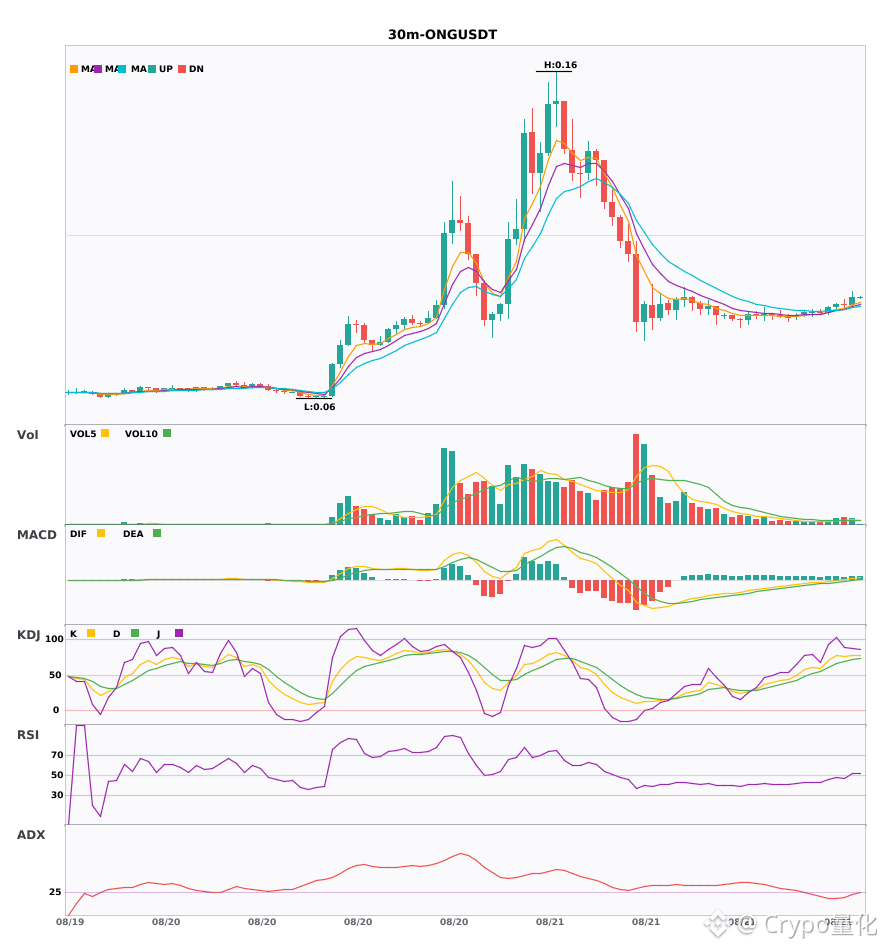Viewport: 885px width, 950px height.
Task: Select the RSI panel label
Action: pos(28,734)
